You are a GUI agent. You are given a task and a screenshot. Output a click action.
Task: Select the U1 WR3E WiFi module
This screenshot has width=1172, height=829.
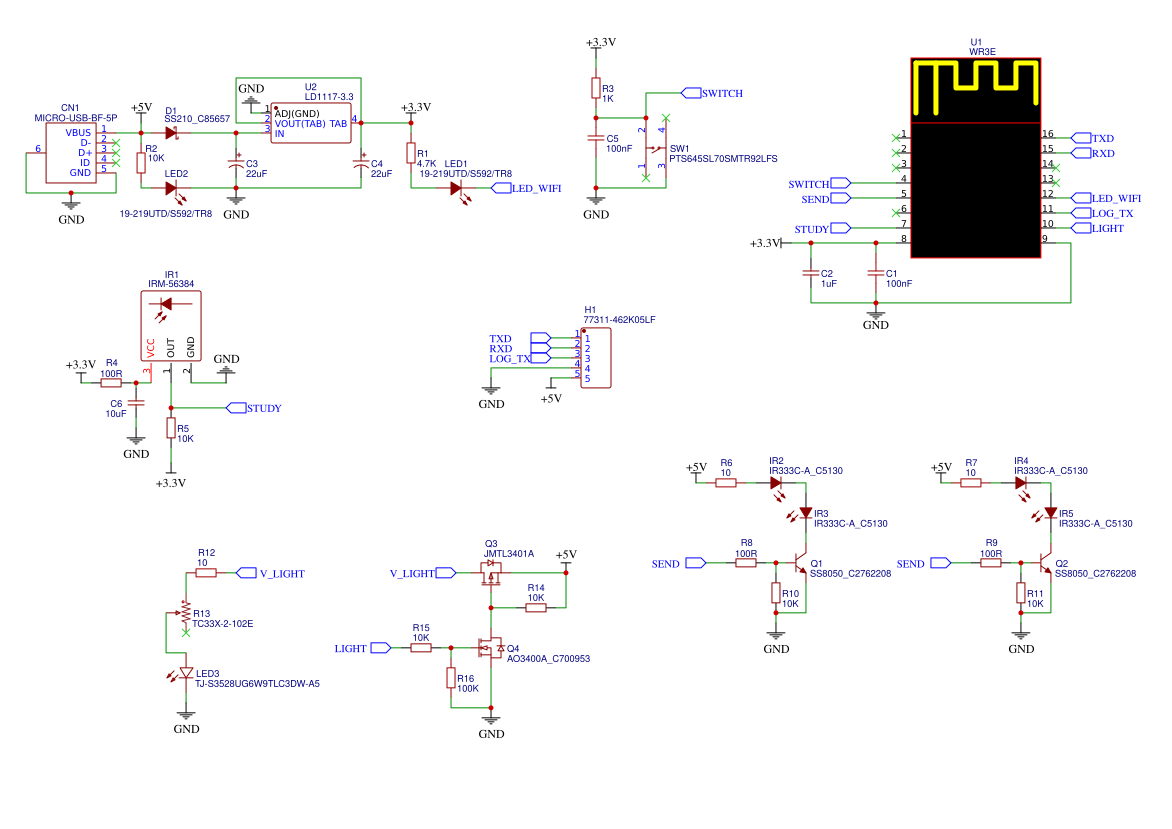tap(975, 158)
